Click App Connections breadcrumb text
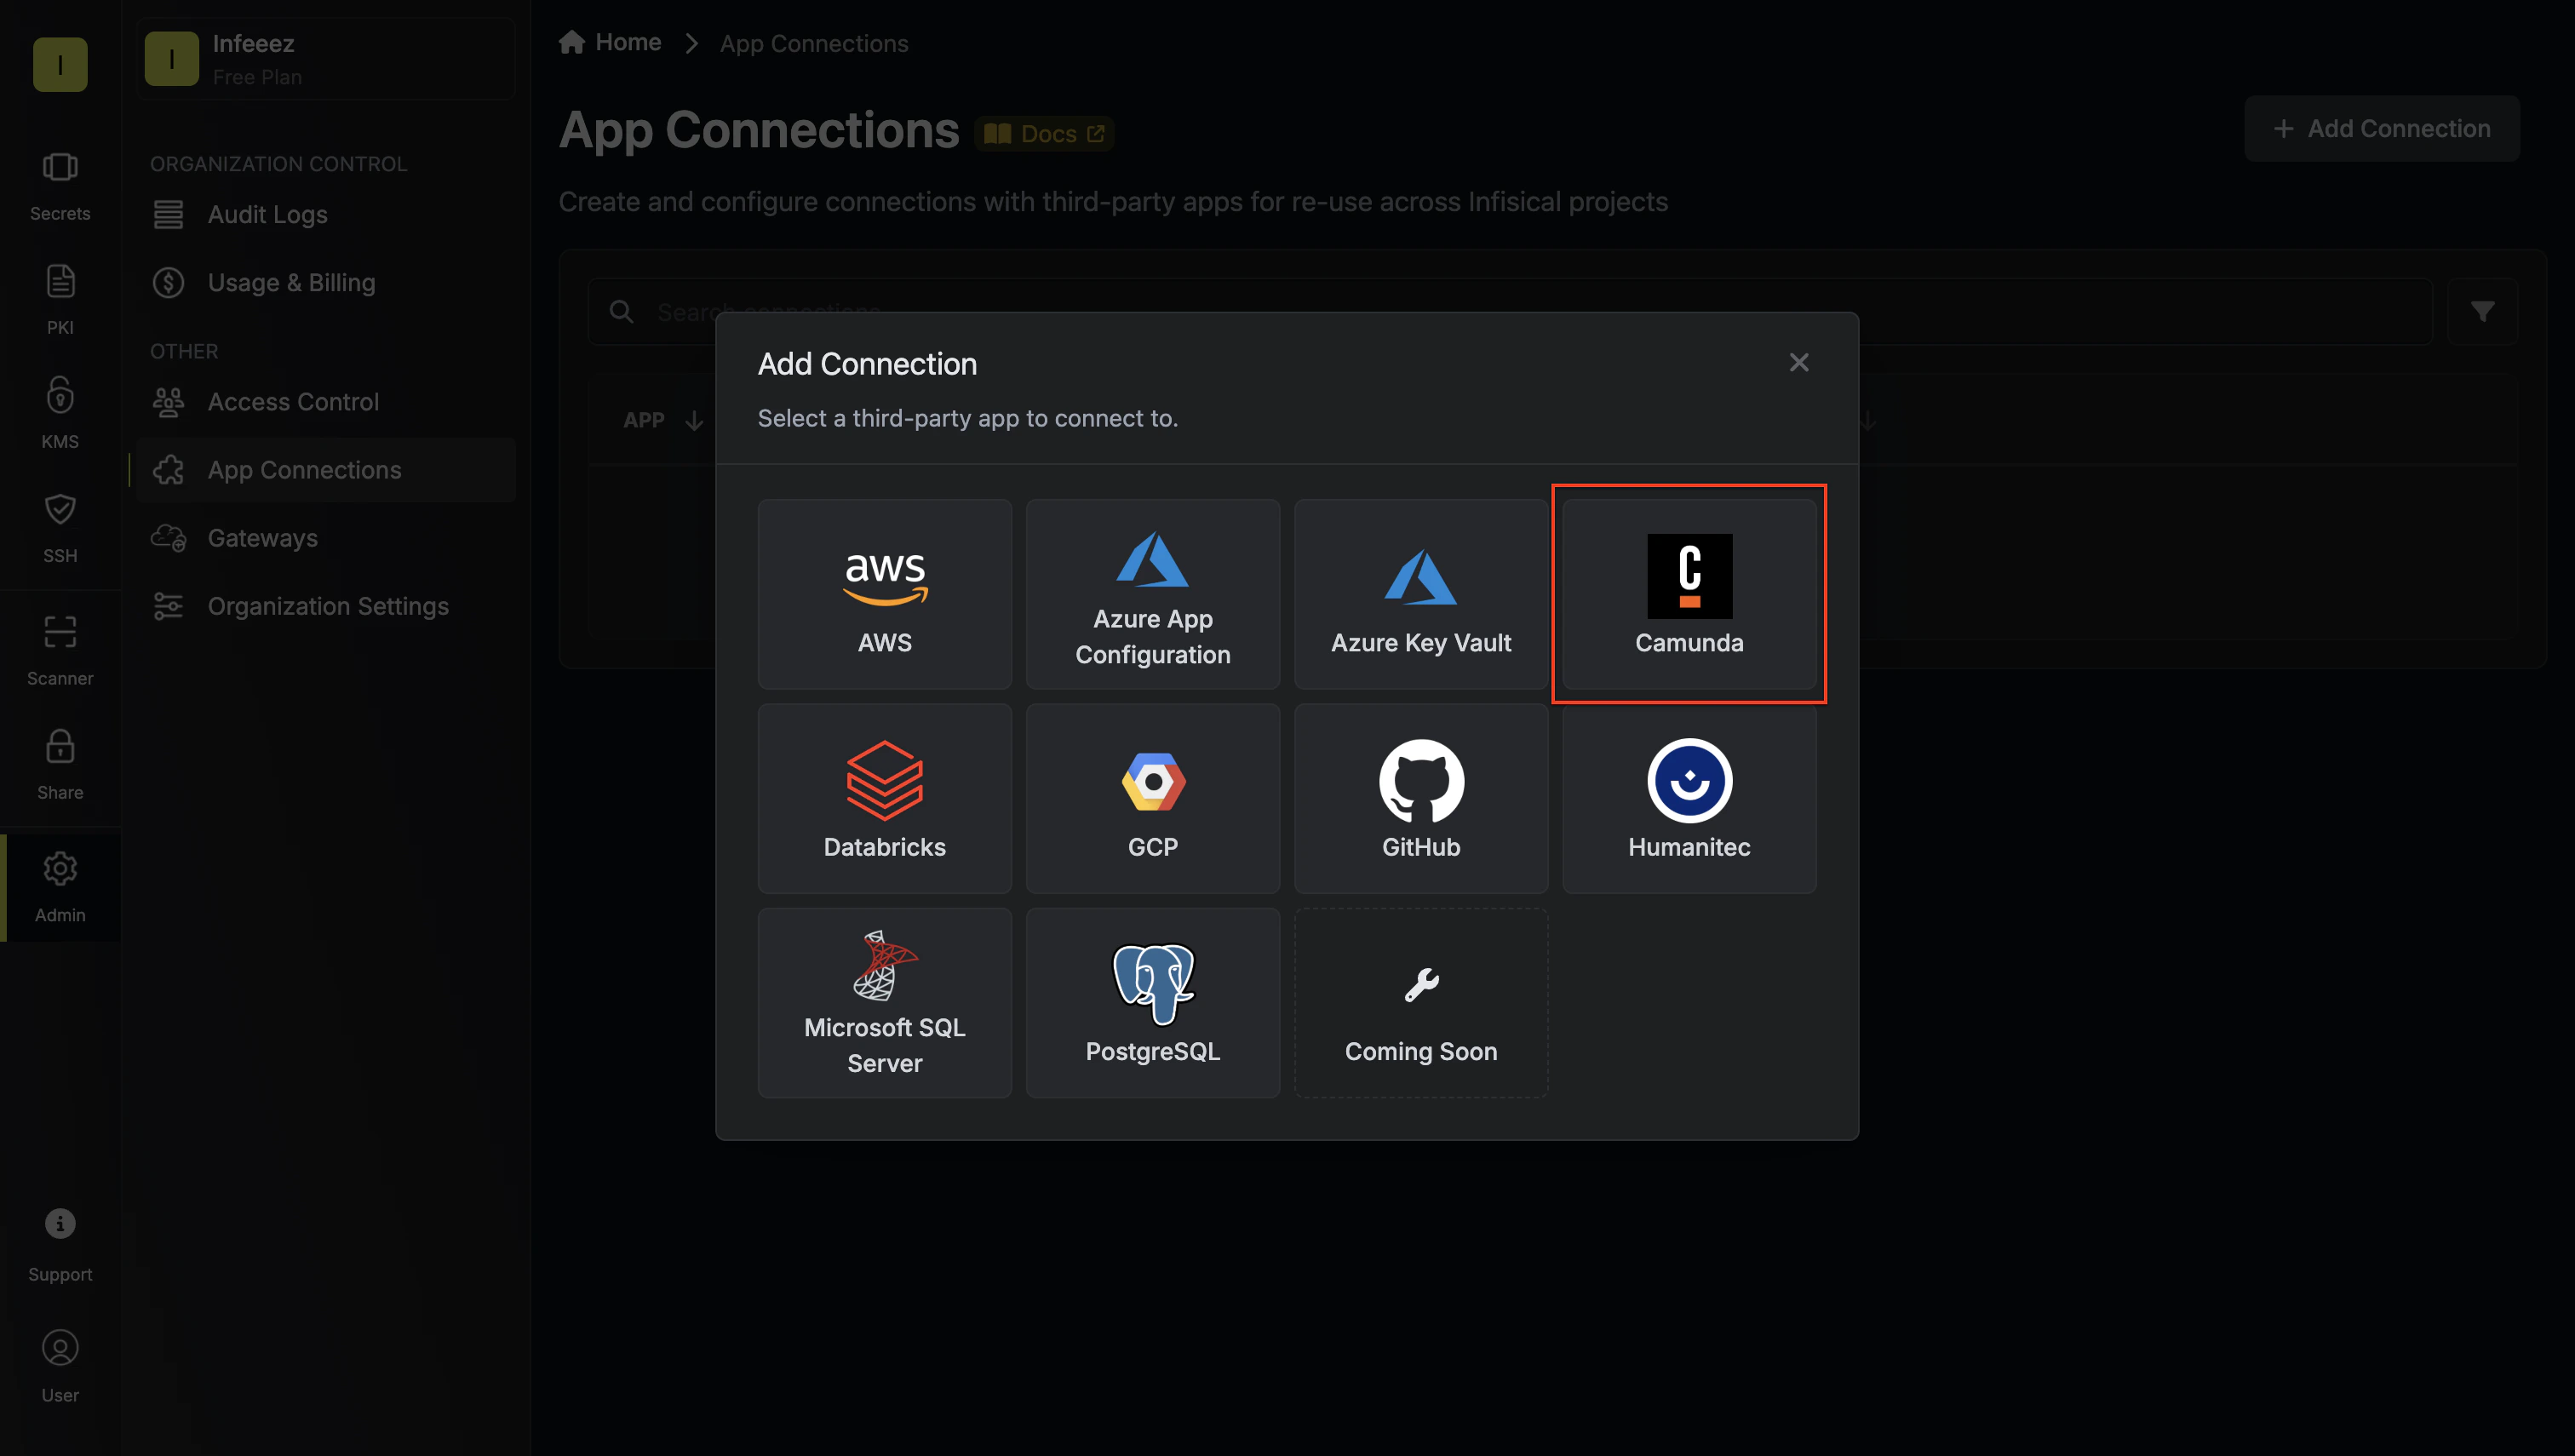The image size is (2575, 1456). click(x=814, y=44)
